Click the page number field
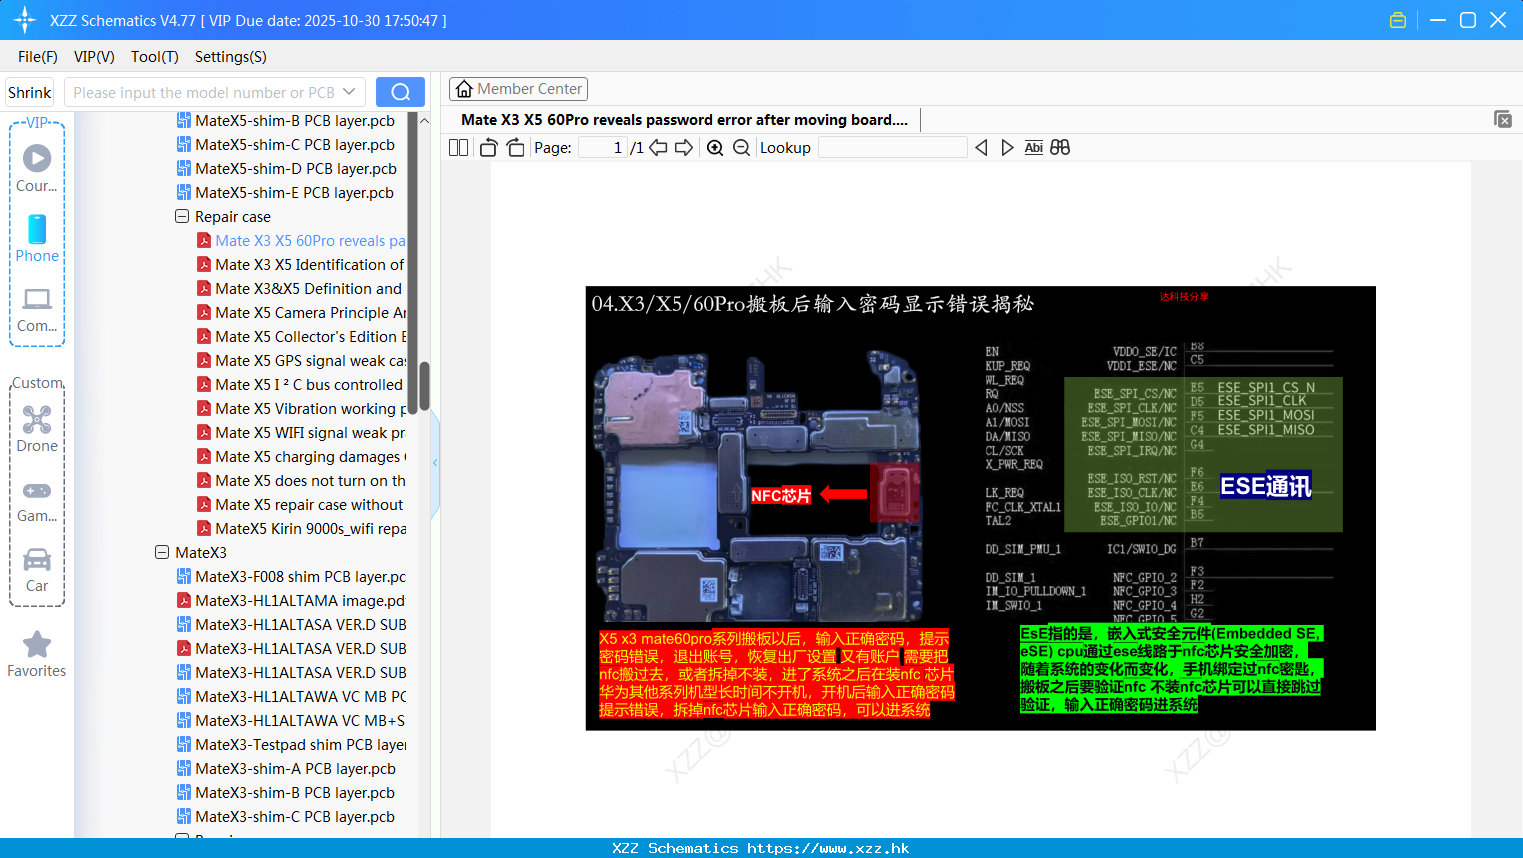This screenshot has width=1523, height=858. coord(601,148)
